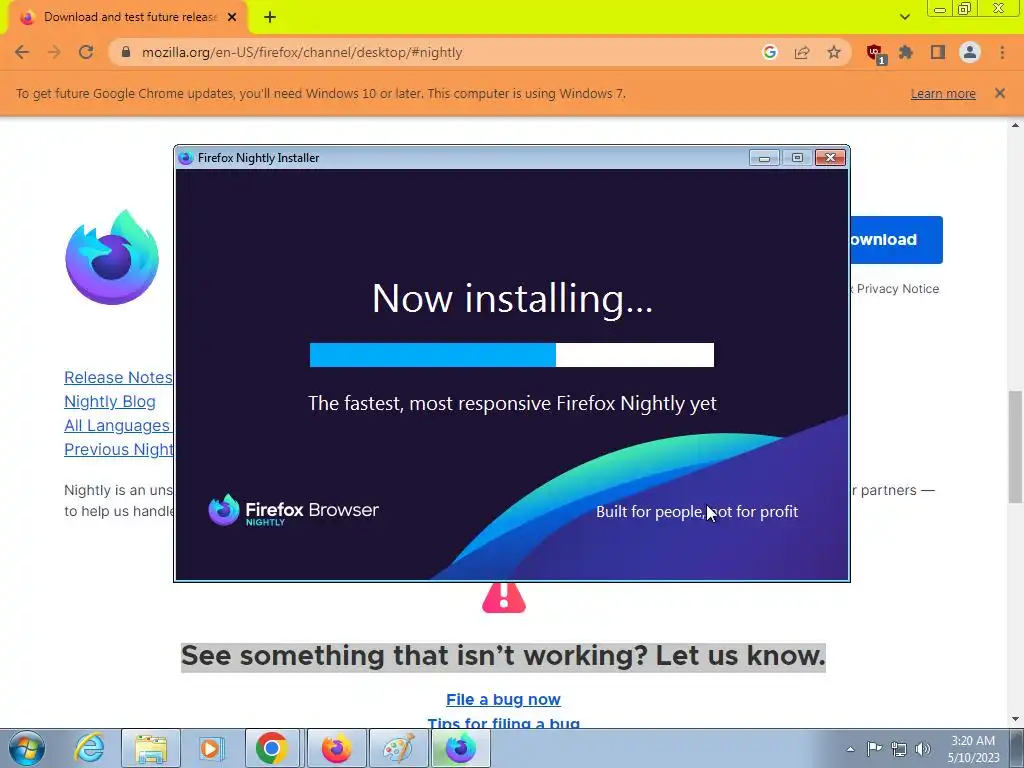The width and height of the screenshot is (1024, 768).
Task: Click the Firefox Nightly logo on page
Action: coord(112,257)
